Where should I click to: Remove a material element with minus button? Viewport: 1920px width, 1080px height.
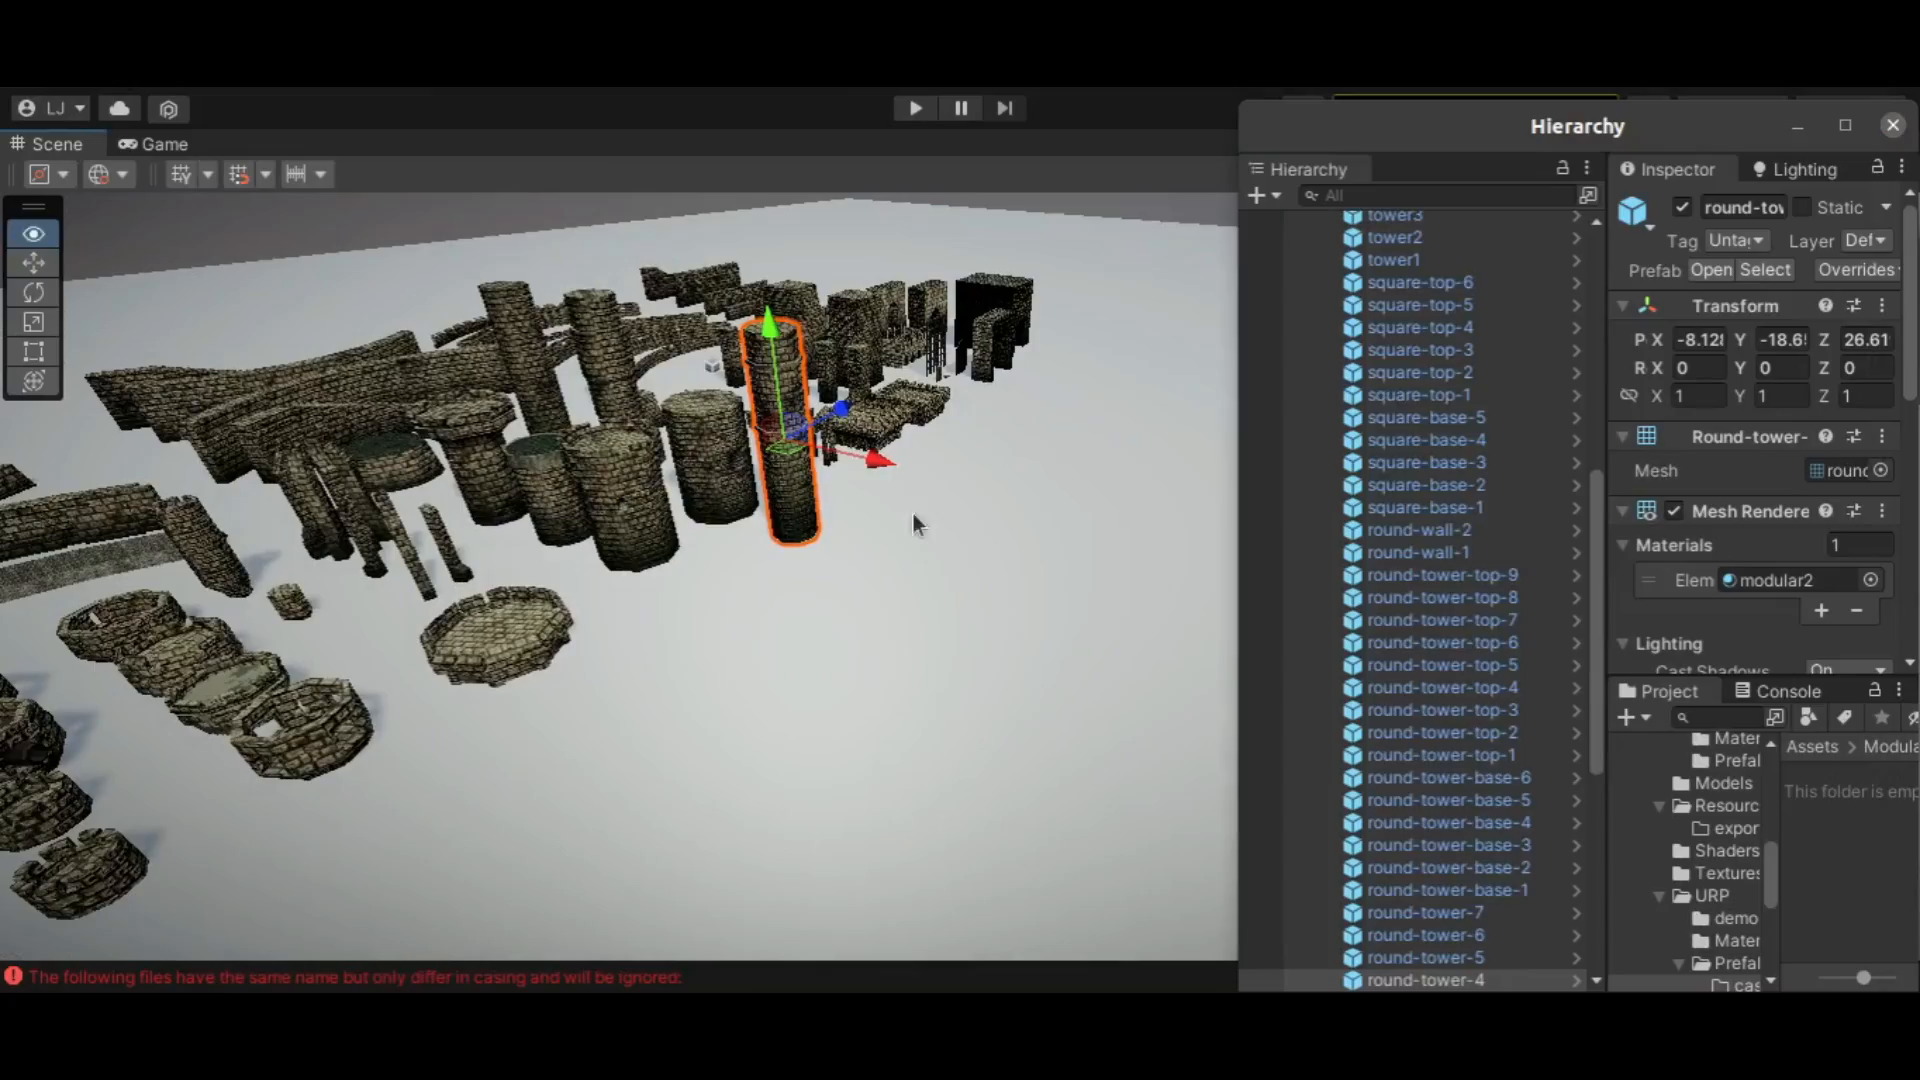(x=1857, y=611)
